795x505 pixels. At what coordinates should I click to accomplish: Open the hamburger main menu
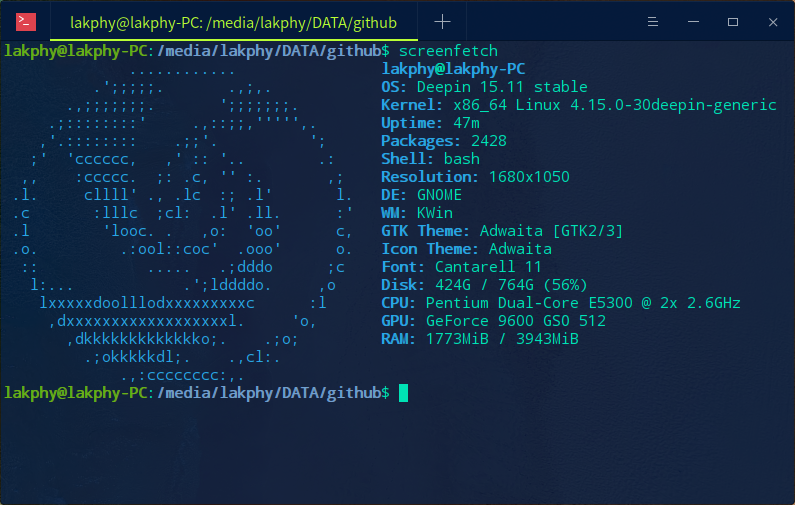[x=651, y=21]
